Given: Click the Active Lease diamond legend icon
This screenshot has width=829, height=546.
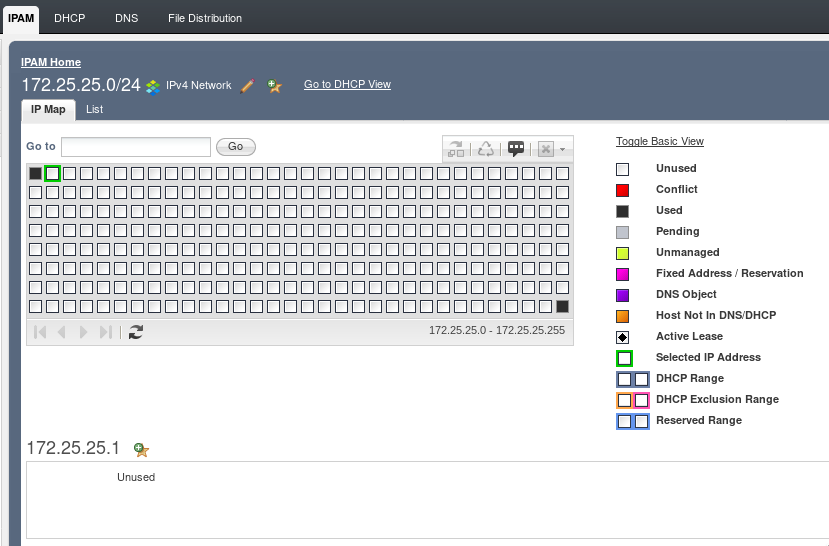Looking at the screenshot, I should 623,337.
